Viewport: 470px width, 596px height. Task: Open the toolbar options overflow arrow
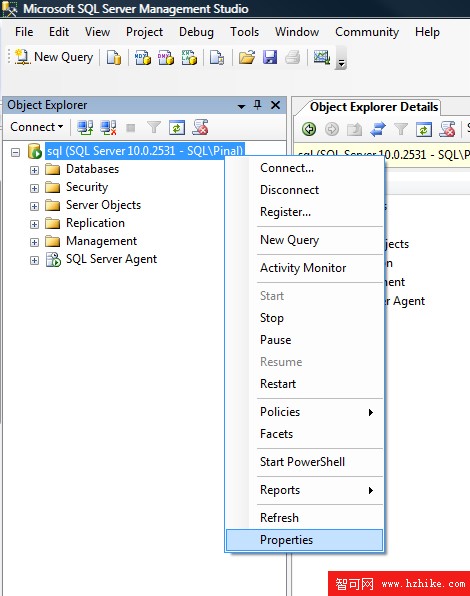[341, 59]
